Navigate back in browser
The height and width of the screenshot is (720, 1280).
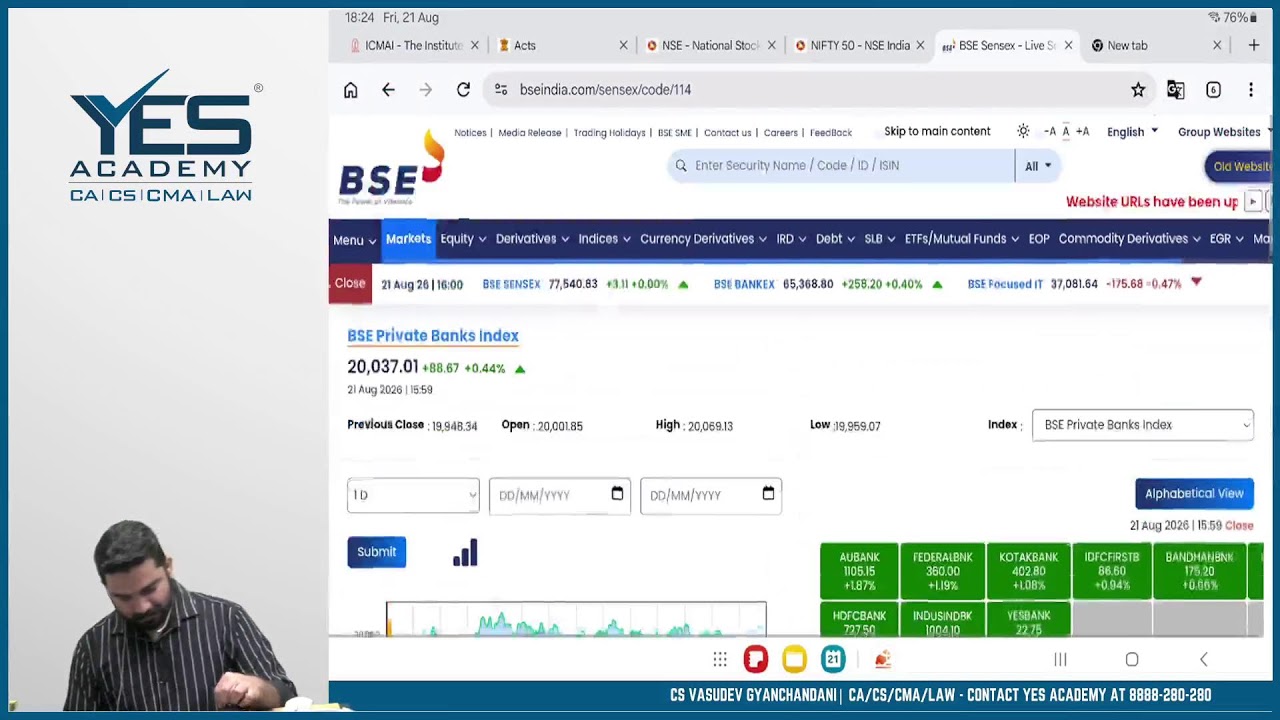click(x=388, y=90)
